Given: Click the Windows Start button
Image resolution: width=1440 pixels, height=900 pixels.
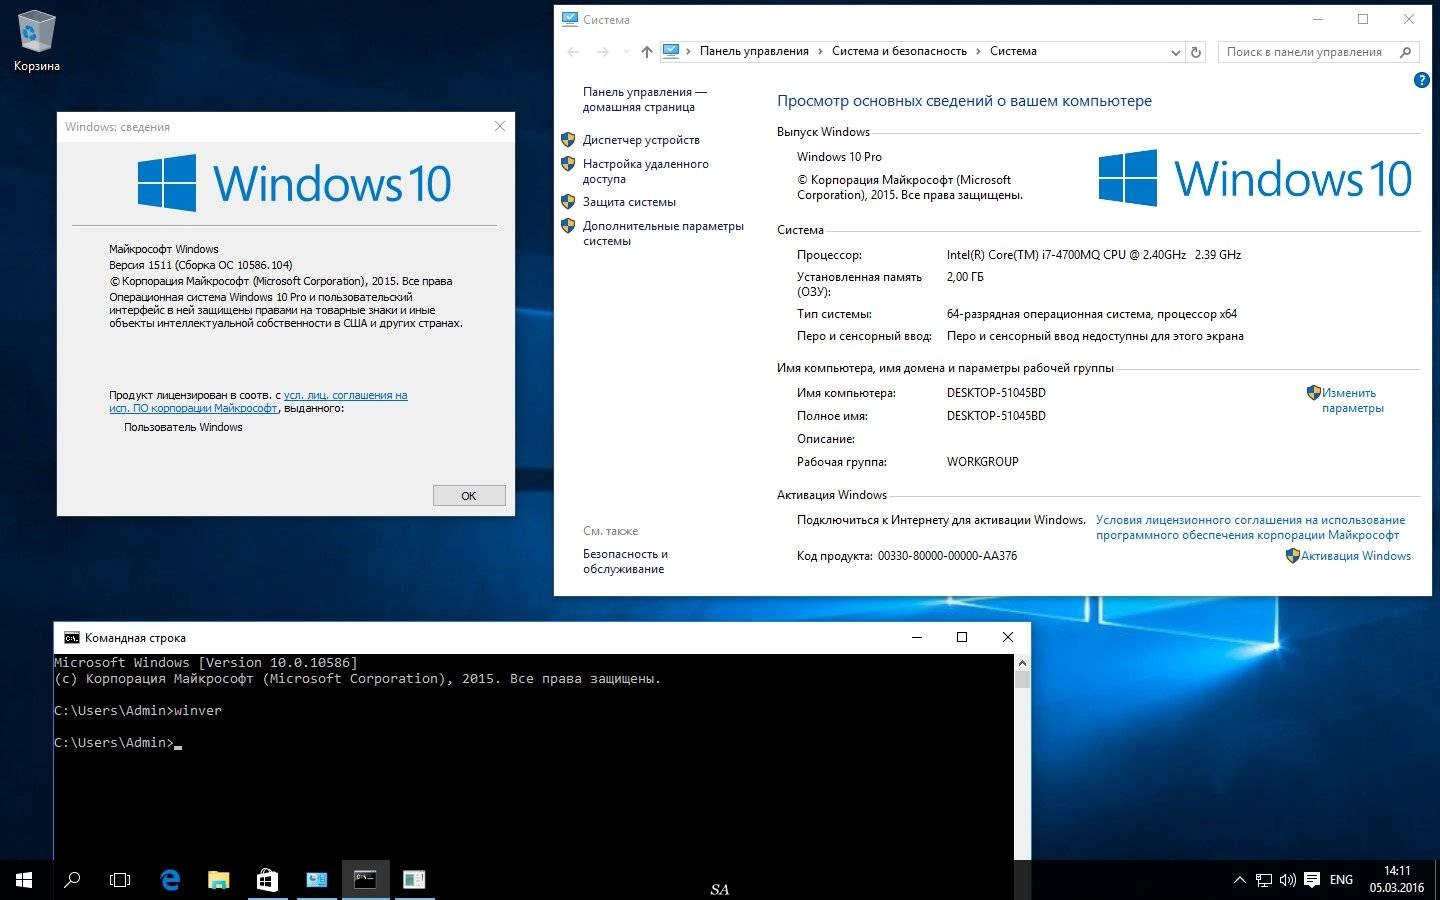Looking at the screenshot, I should pos(24,880).
